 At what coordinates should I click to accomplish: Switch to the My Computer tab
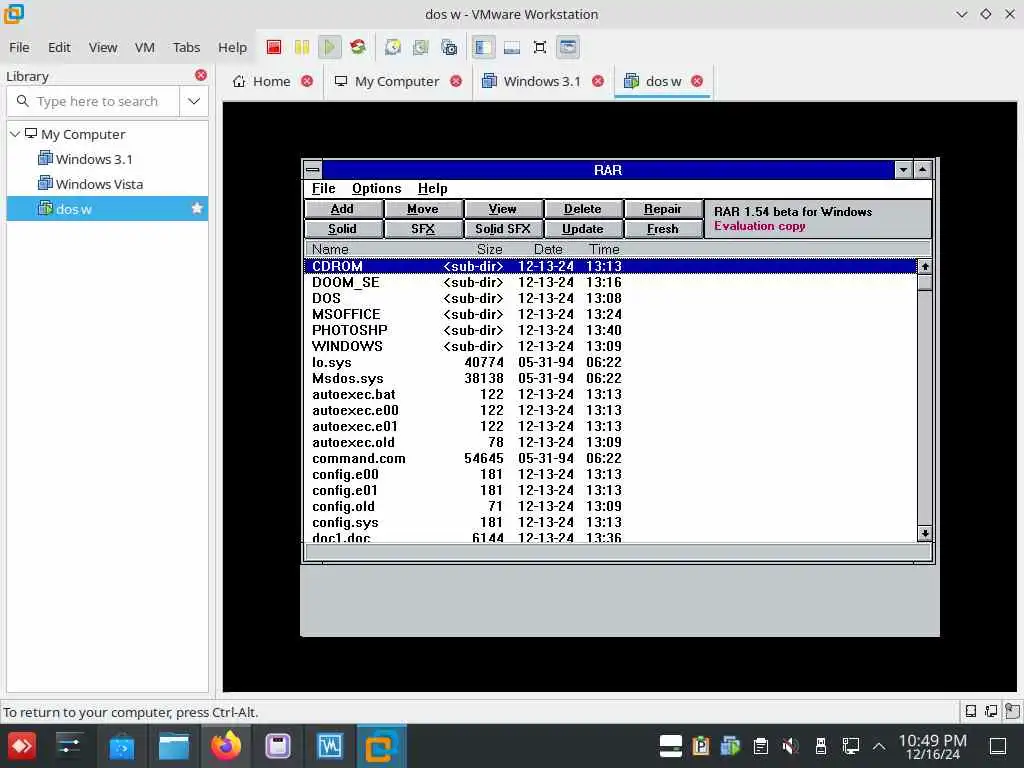tap(387, 81)
